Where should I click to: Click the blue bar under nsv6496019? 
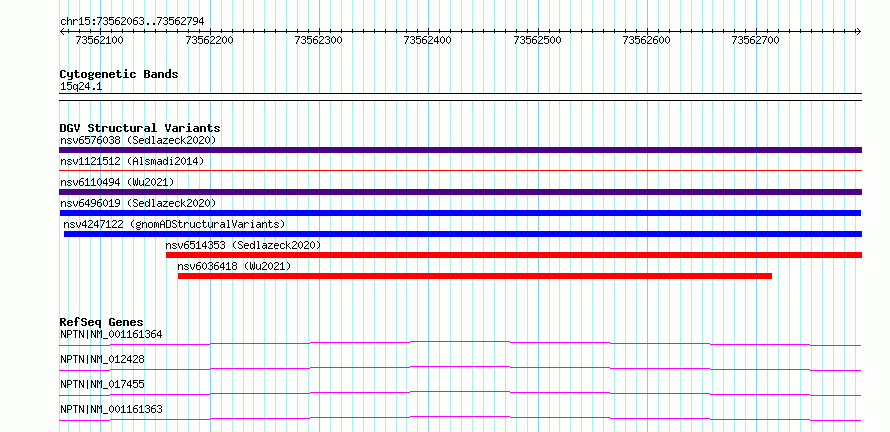460,213
